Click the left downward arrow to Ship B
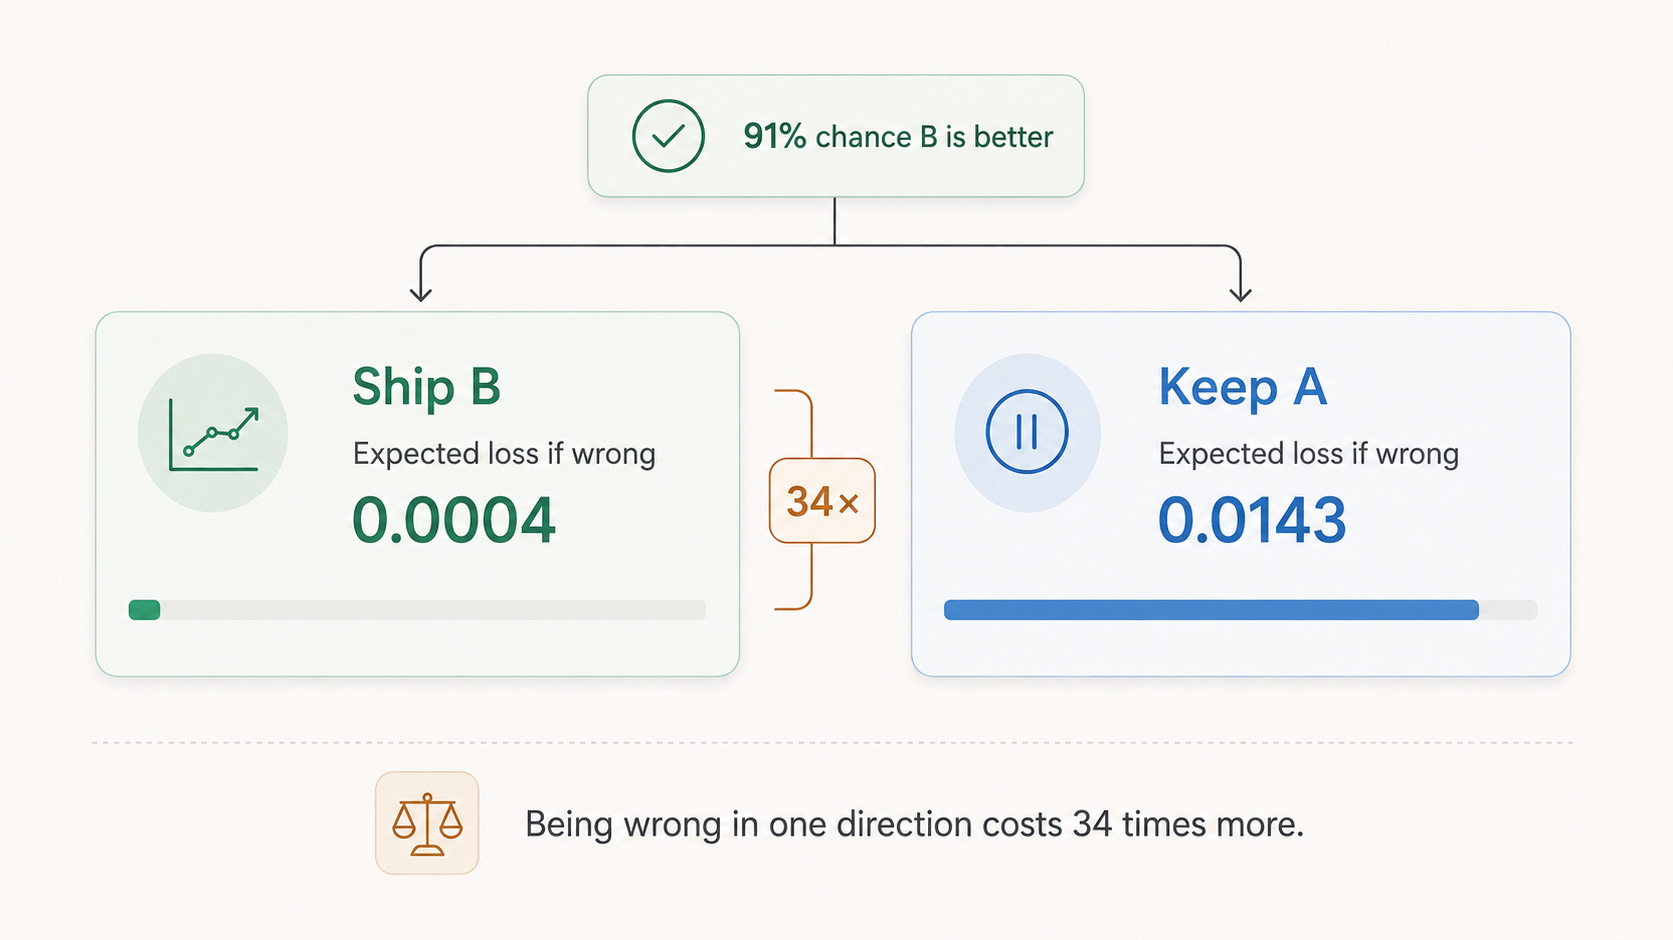The height and width of the screenshot is (940, 1673). [x=421, y=273]
